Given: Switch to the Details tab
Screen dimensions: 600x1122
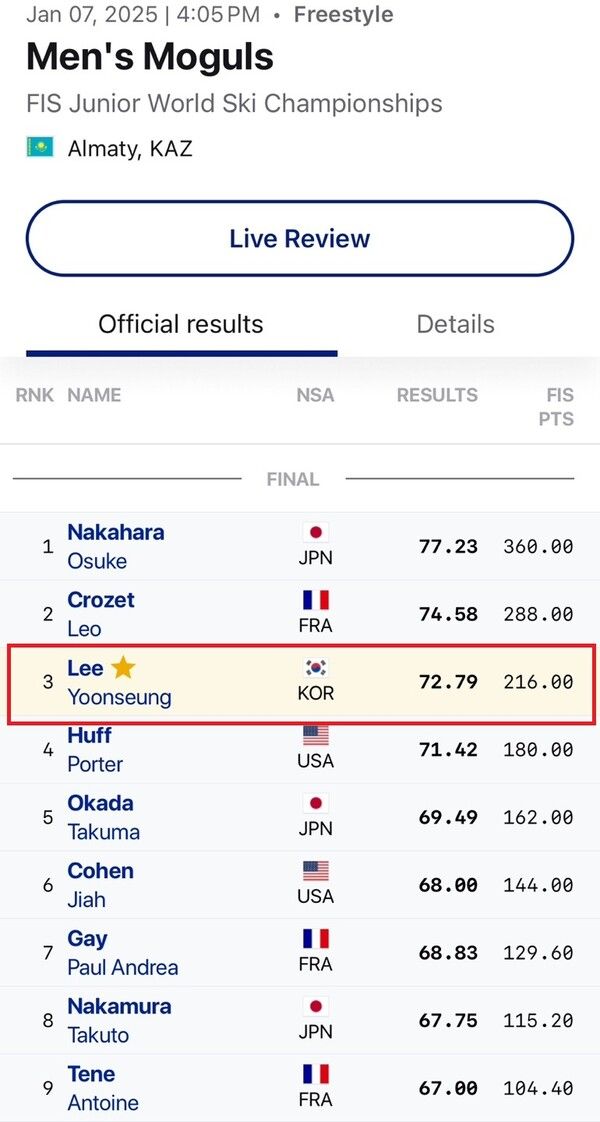Looking at the screenshot, I should pyautogui.click(x=455, y=325).
